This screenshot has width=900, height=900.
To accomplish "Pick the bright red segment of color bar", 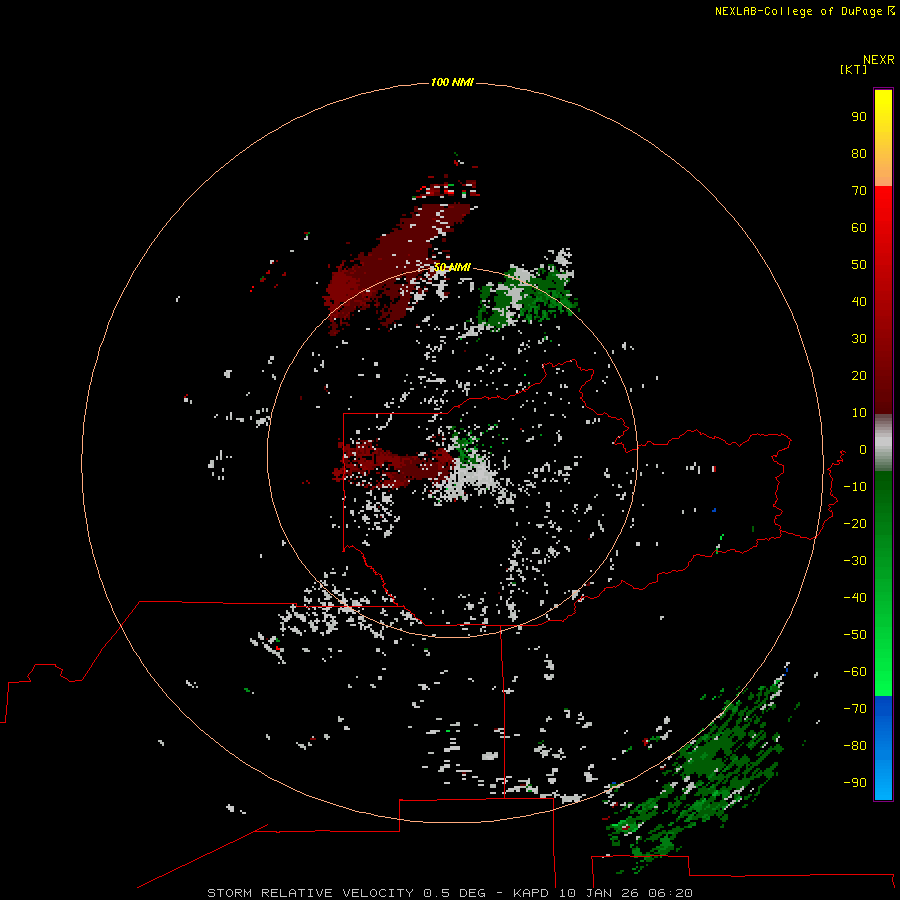I will [883, 230].
